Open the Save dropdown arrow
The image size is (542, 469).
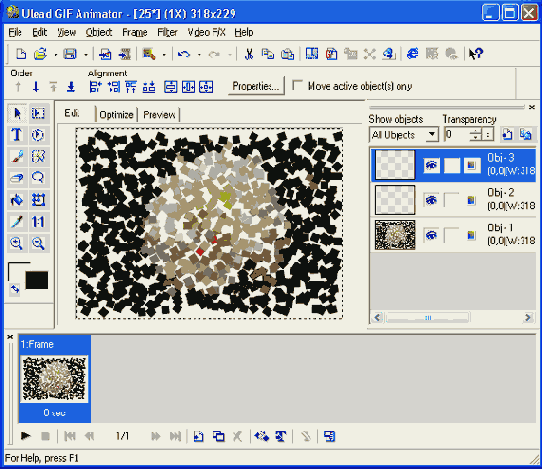(86, 55)
